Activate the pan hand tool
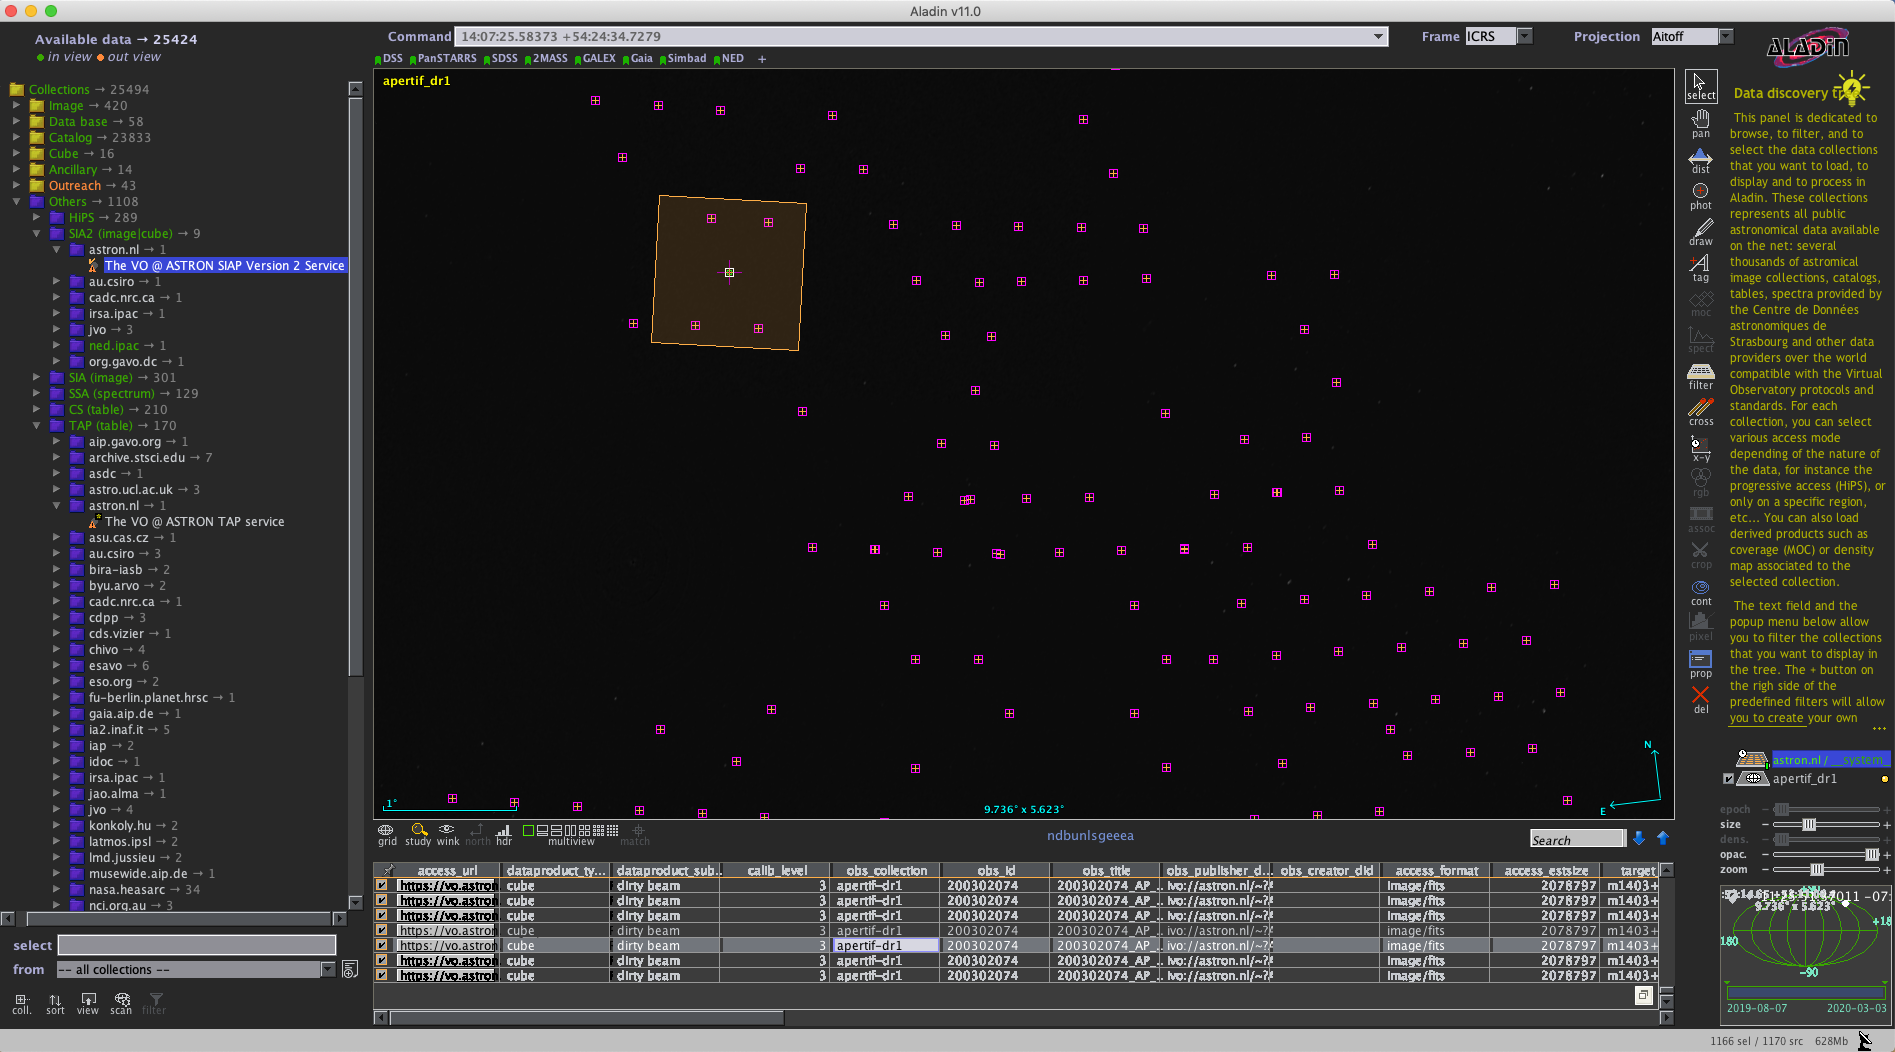Screen dimensions: 1895x1052 (x=1700, y=124)
